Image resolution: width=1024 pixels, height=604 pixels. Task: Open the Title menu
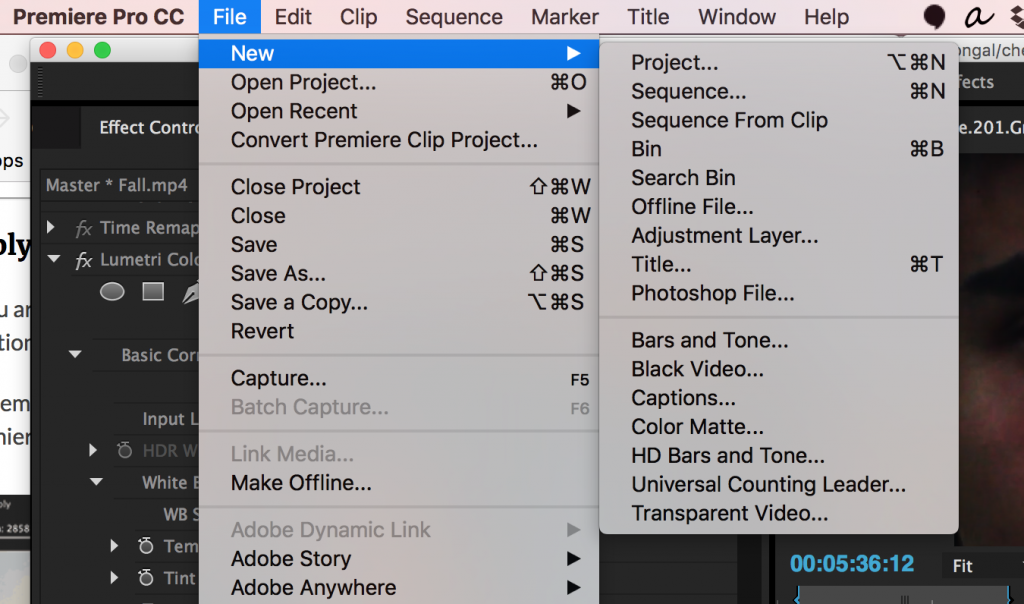coord(648,17)
